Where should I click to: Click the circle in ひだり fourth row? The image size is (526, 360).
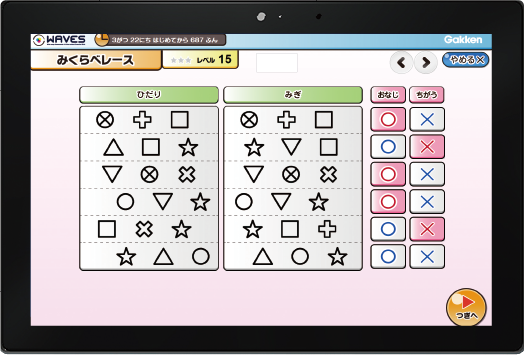point(125,202)
